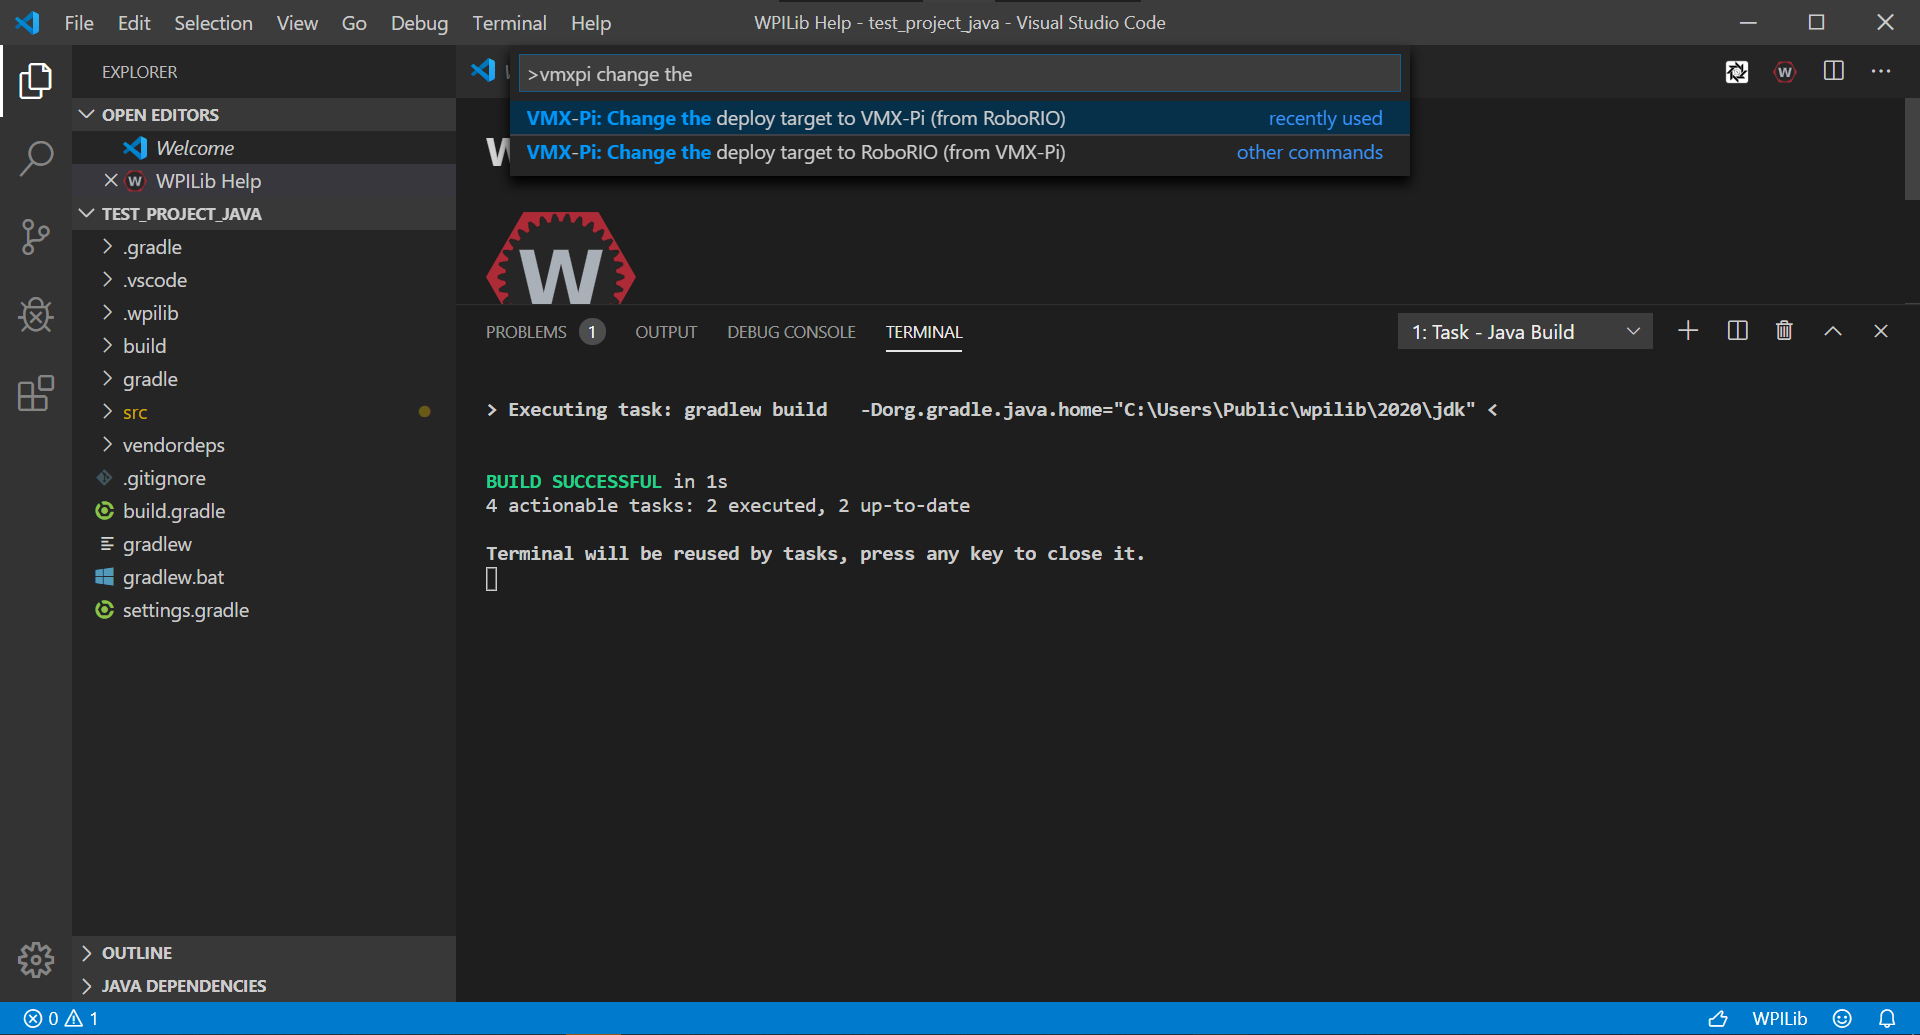Image resolution: width=1920 pixels, height=1035 pixels.
Task: Open the Search view icon
Action: 36,159
